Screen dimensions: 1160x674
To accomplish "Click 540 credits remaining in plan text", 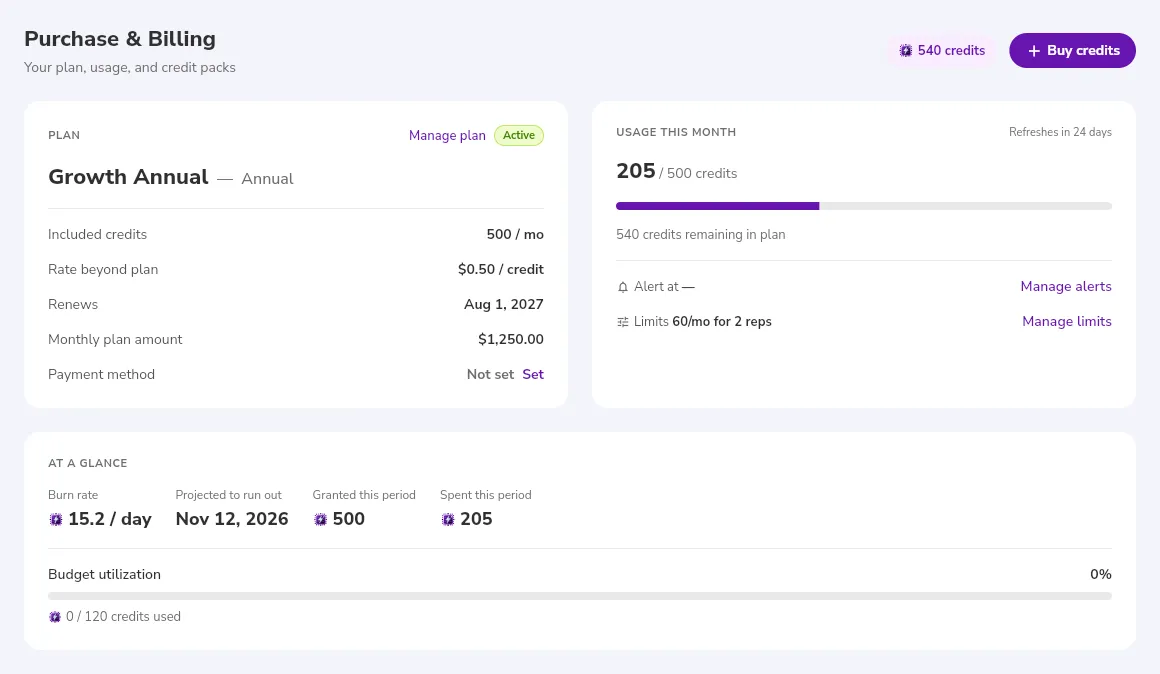I will (x=701, y=235).
